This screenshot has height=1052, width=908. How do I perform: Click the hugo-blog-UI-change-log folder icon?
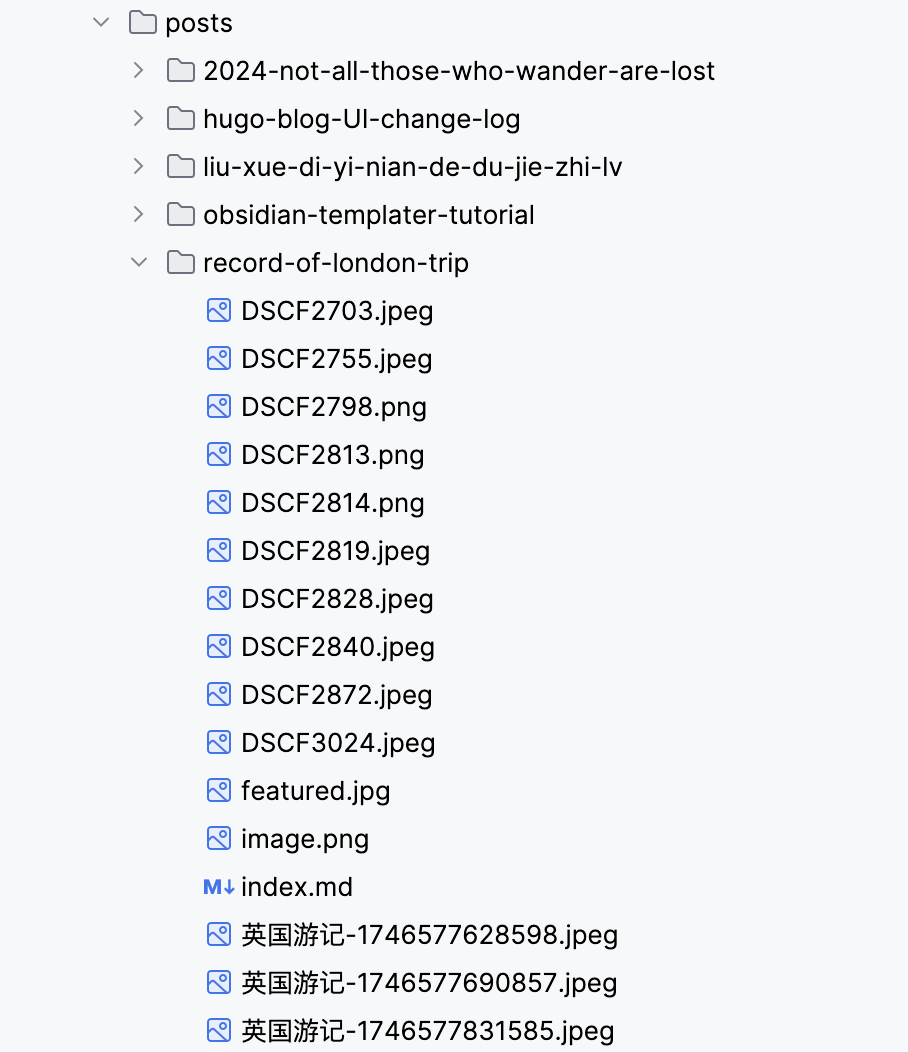click(181, 118)
